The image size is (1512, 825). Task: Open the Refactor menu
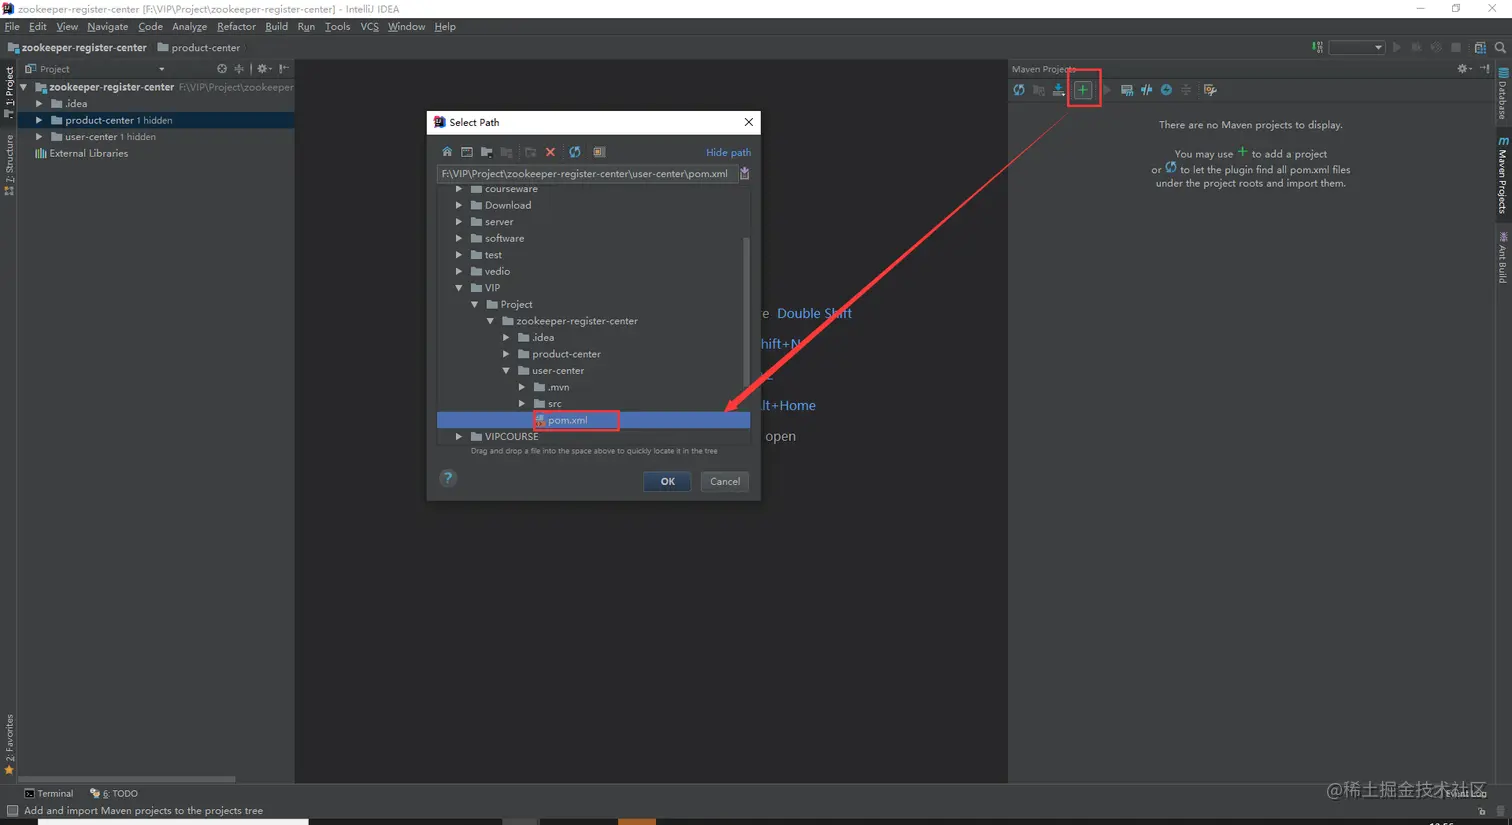click(x=236, y=27)
